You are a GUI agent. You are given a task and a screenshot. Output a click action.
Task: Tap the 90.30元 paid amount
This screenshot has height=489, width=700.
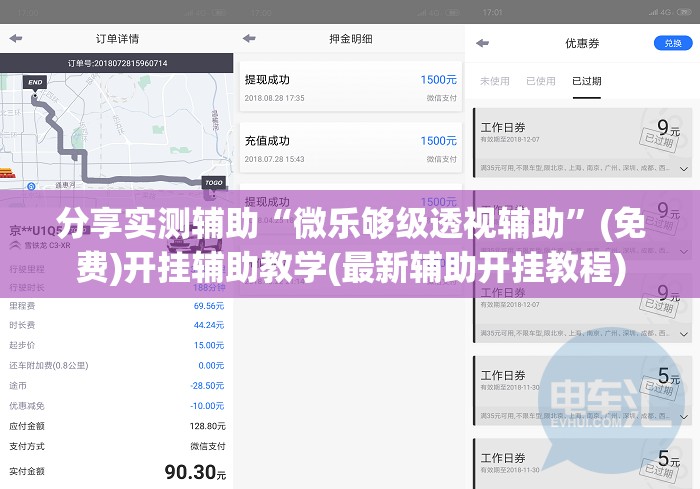click(x=195, y=472)
